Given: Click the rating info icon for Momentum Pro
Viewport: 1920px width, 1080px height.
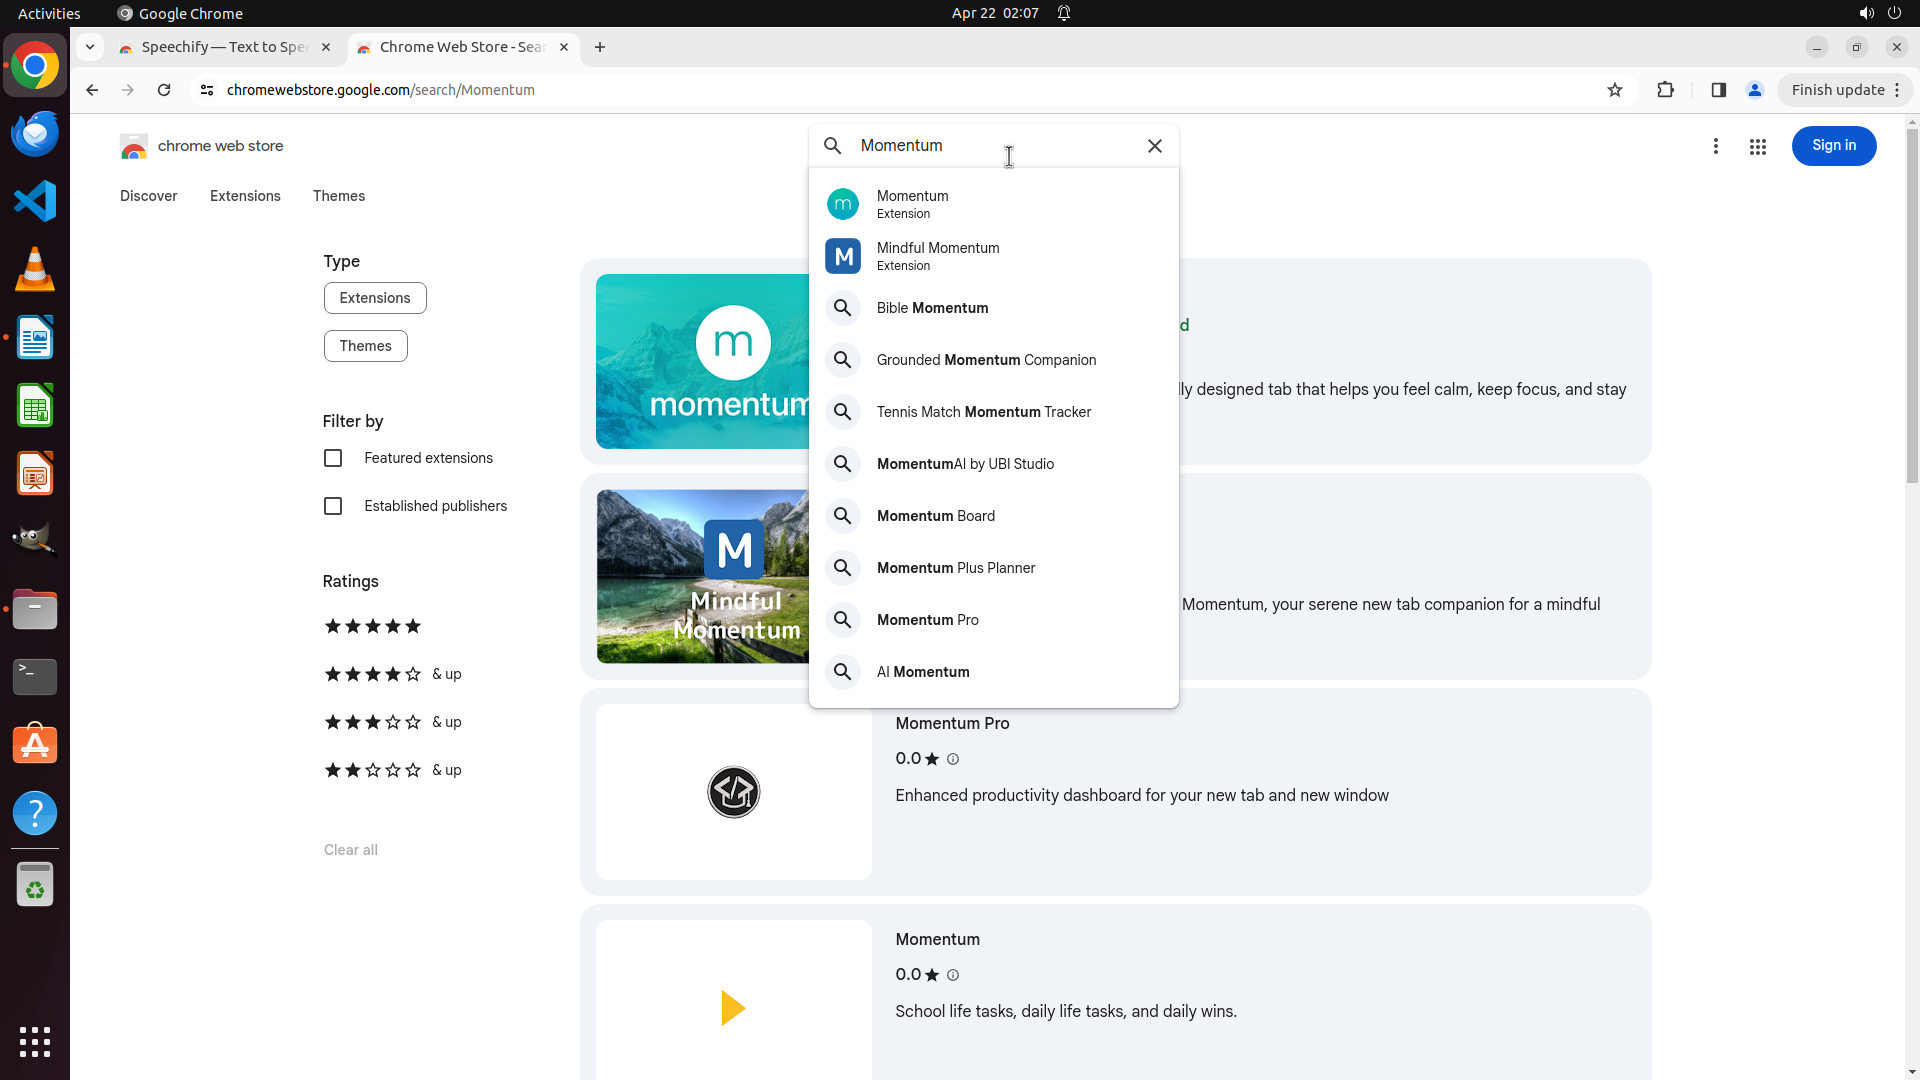Looking at the screenshot, I should pyautogui.click(x=952, y=760).
